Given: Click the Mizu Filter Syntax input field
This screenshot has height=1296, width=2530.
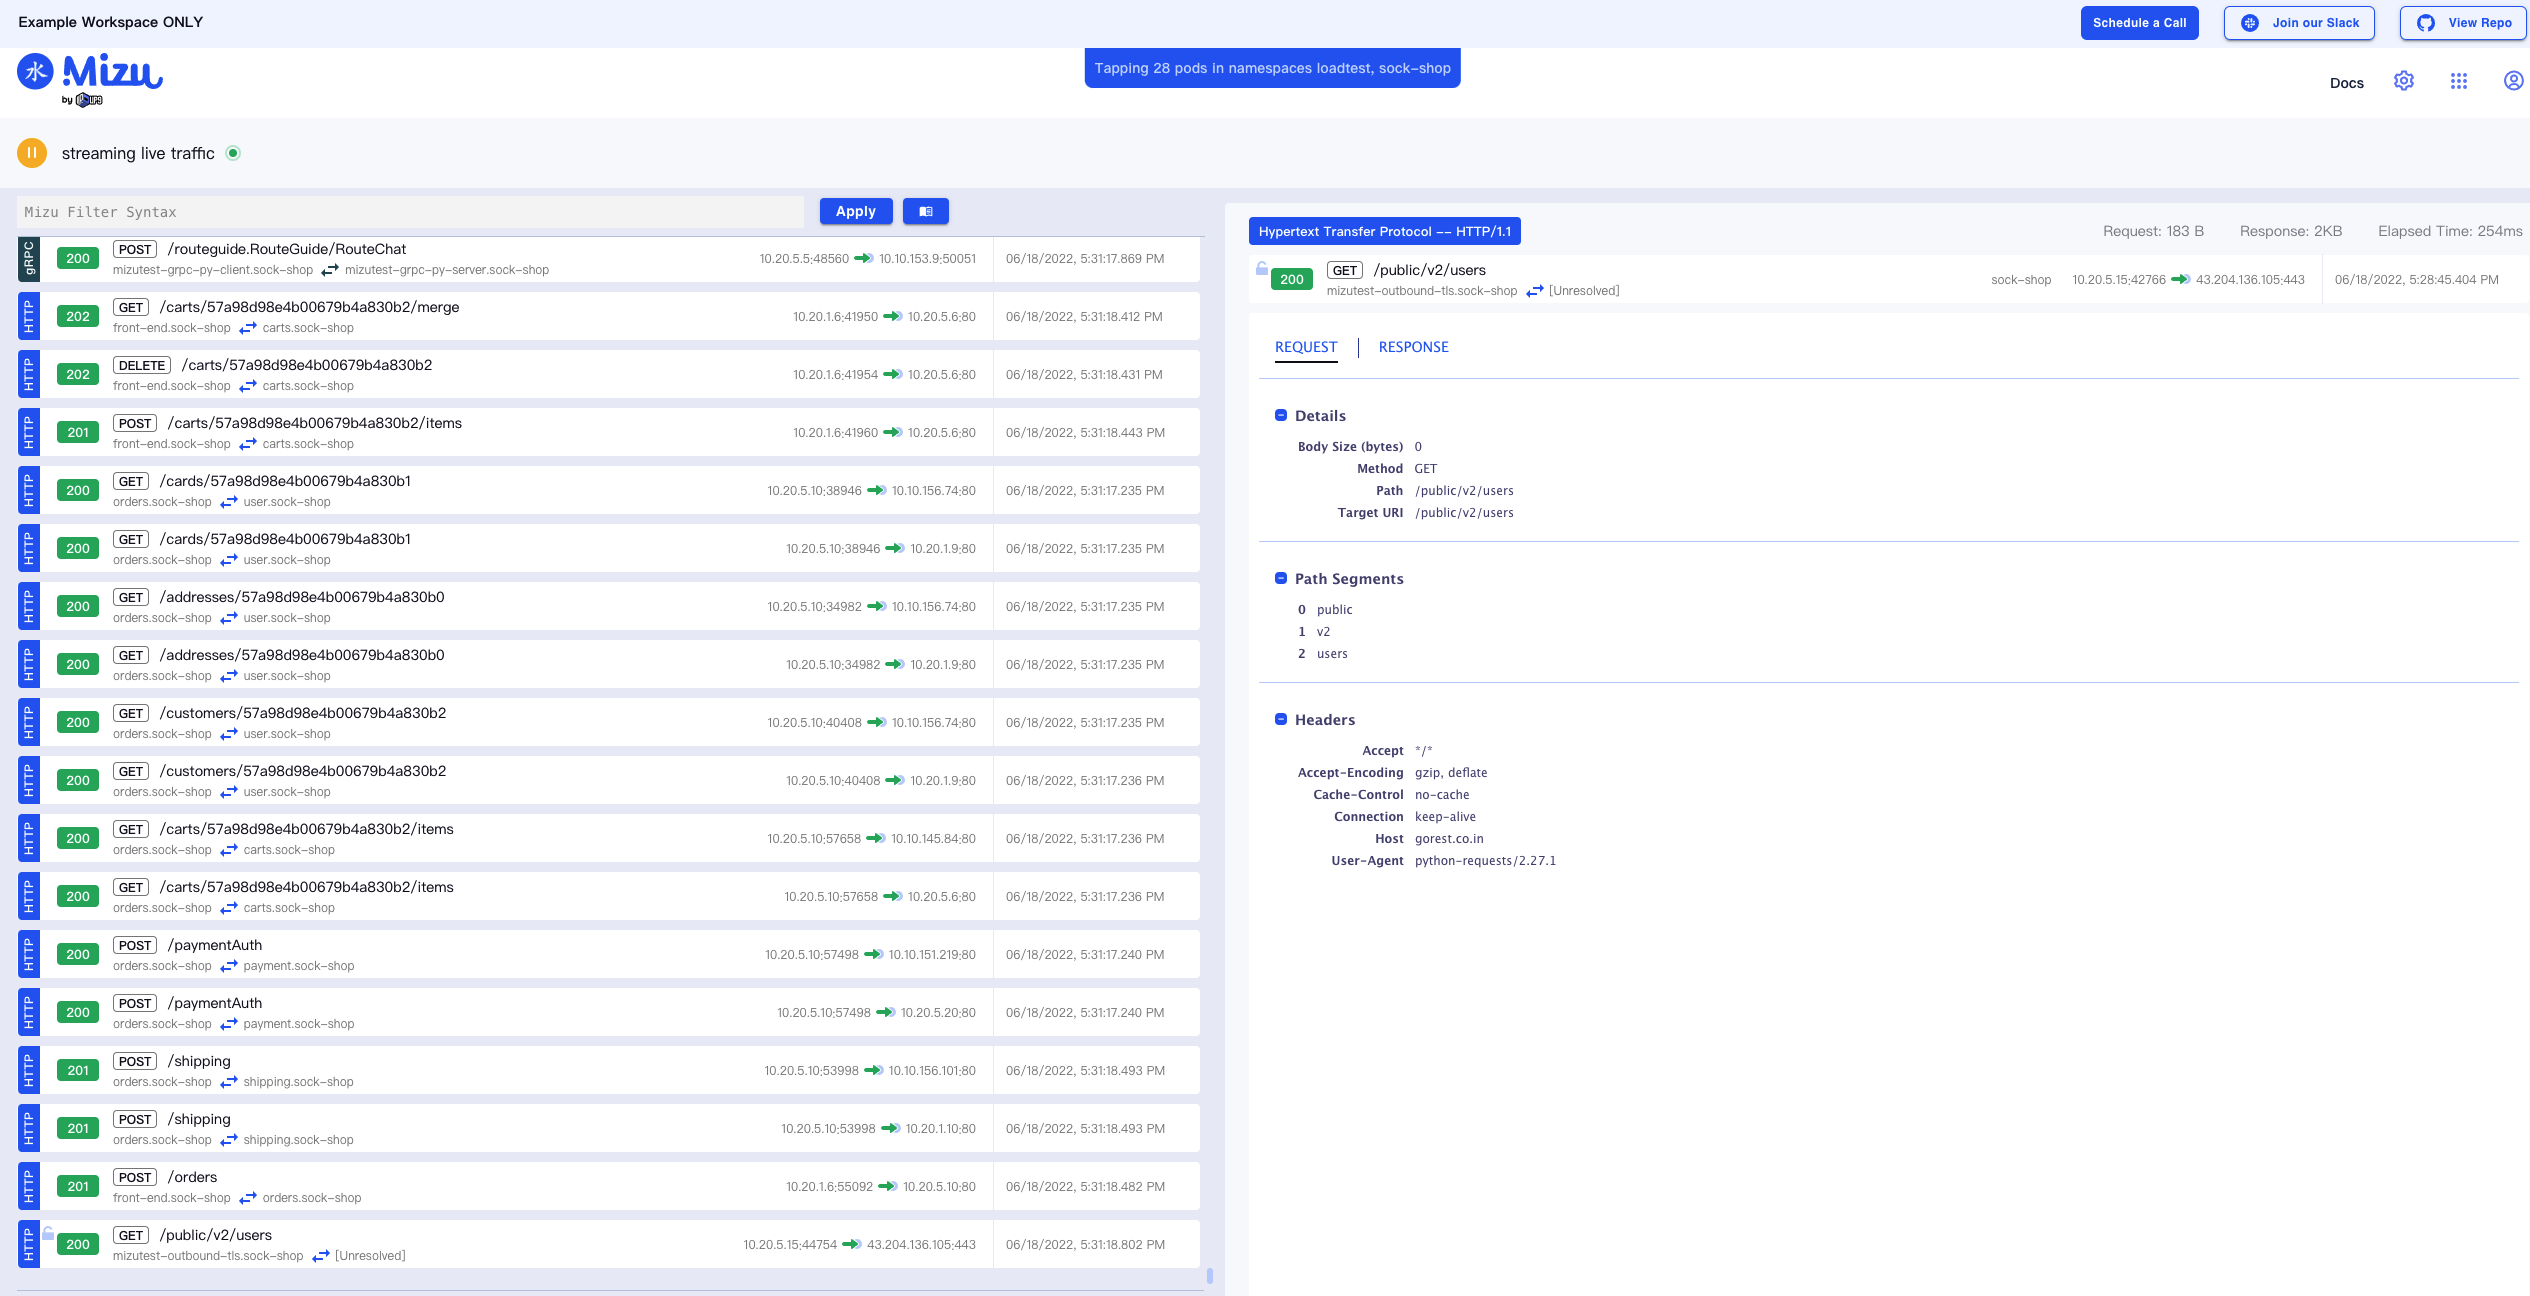Looking at the screenshot, I should [410, 212].
